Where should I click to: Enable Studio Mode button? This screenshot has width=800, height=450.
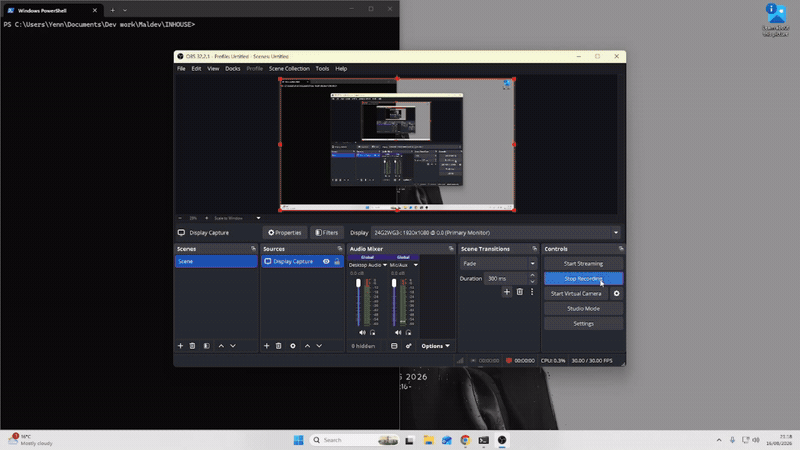point(583,309)
